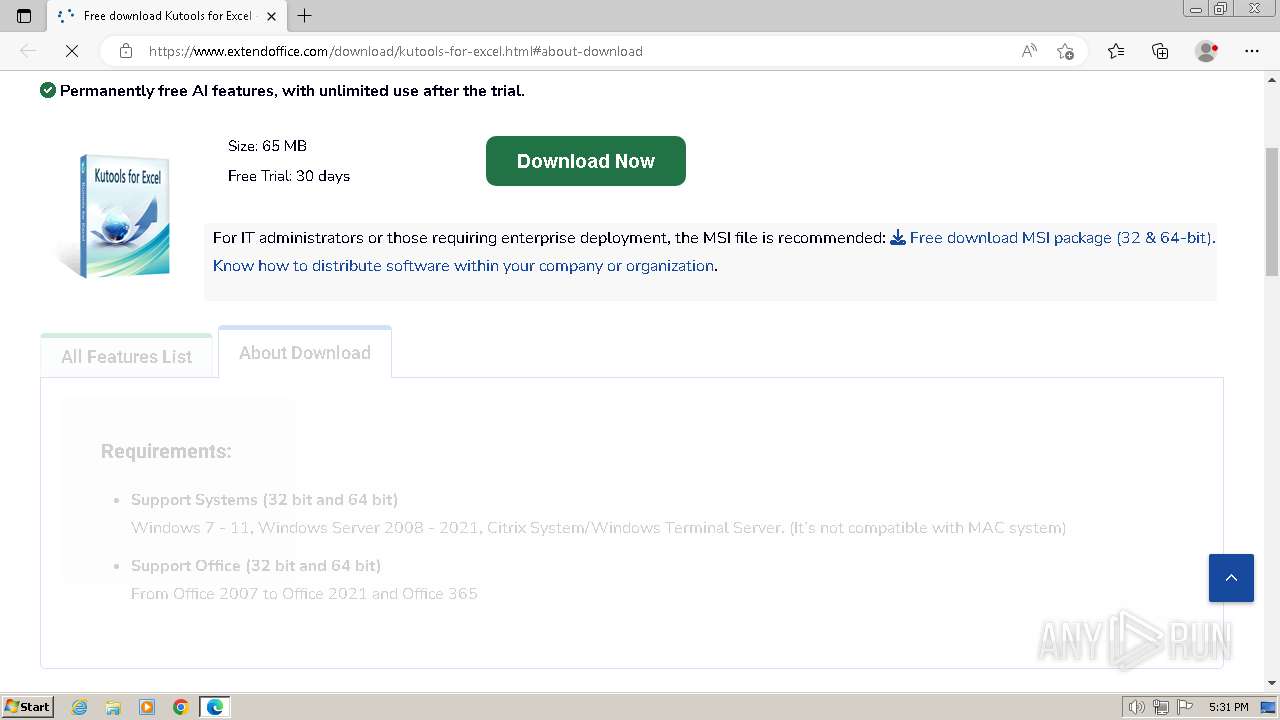
Task: Click the Download Now button
Action: (586, 161)
